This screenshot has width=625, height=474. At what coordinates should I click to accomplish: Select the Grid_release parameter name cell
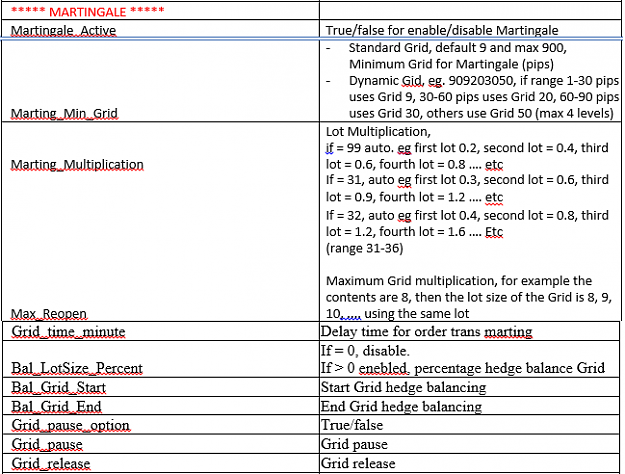tap(161, 464)
